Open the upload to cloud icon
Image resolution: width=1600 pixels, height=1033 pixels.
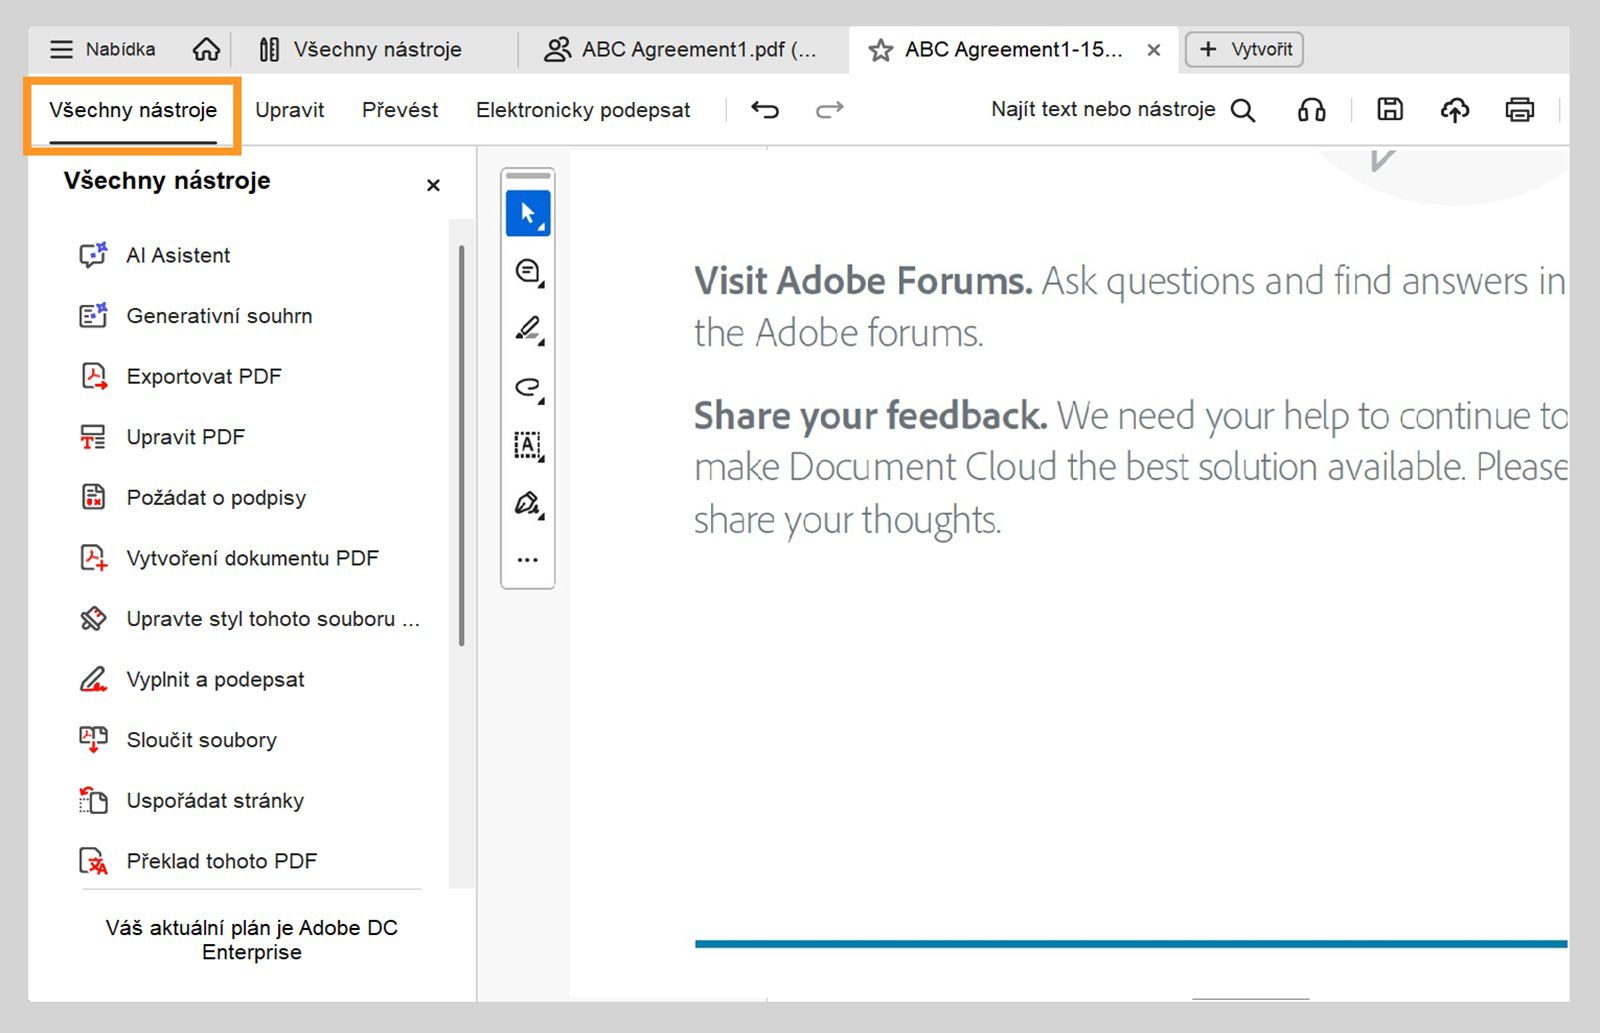pos(1455,109)
